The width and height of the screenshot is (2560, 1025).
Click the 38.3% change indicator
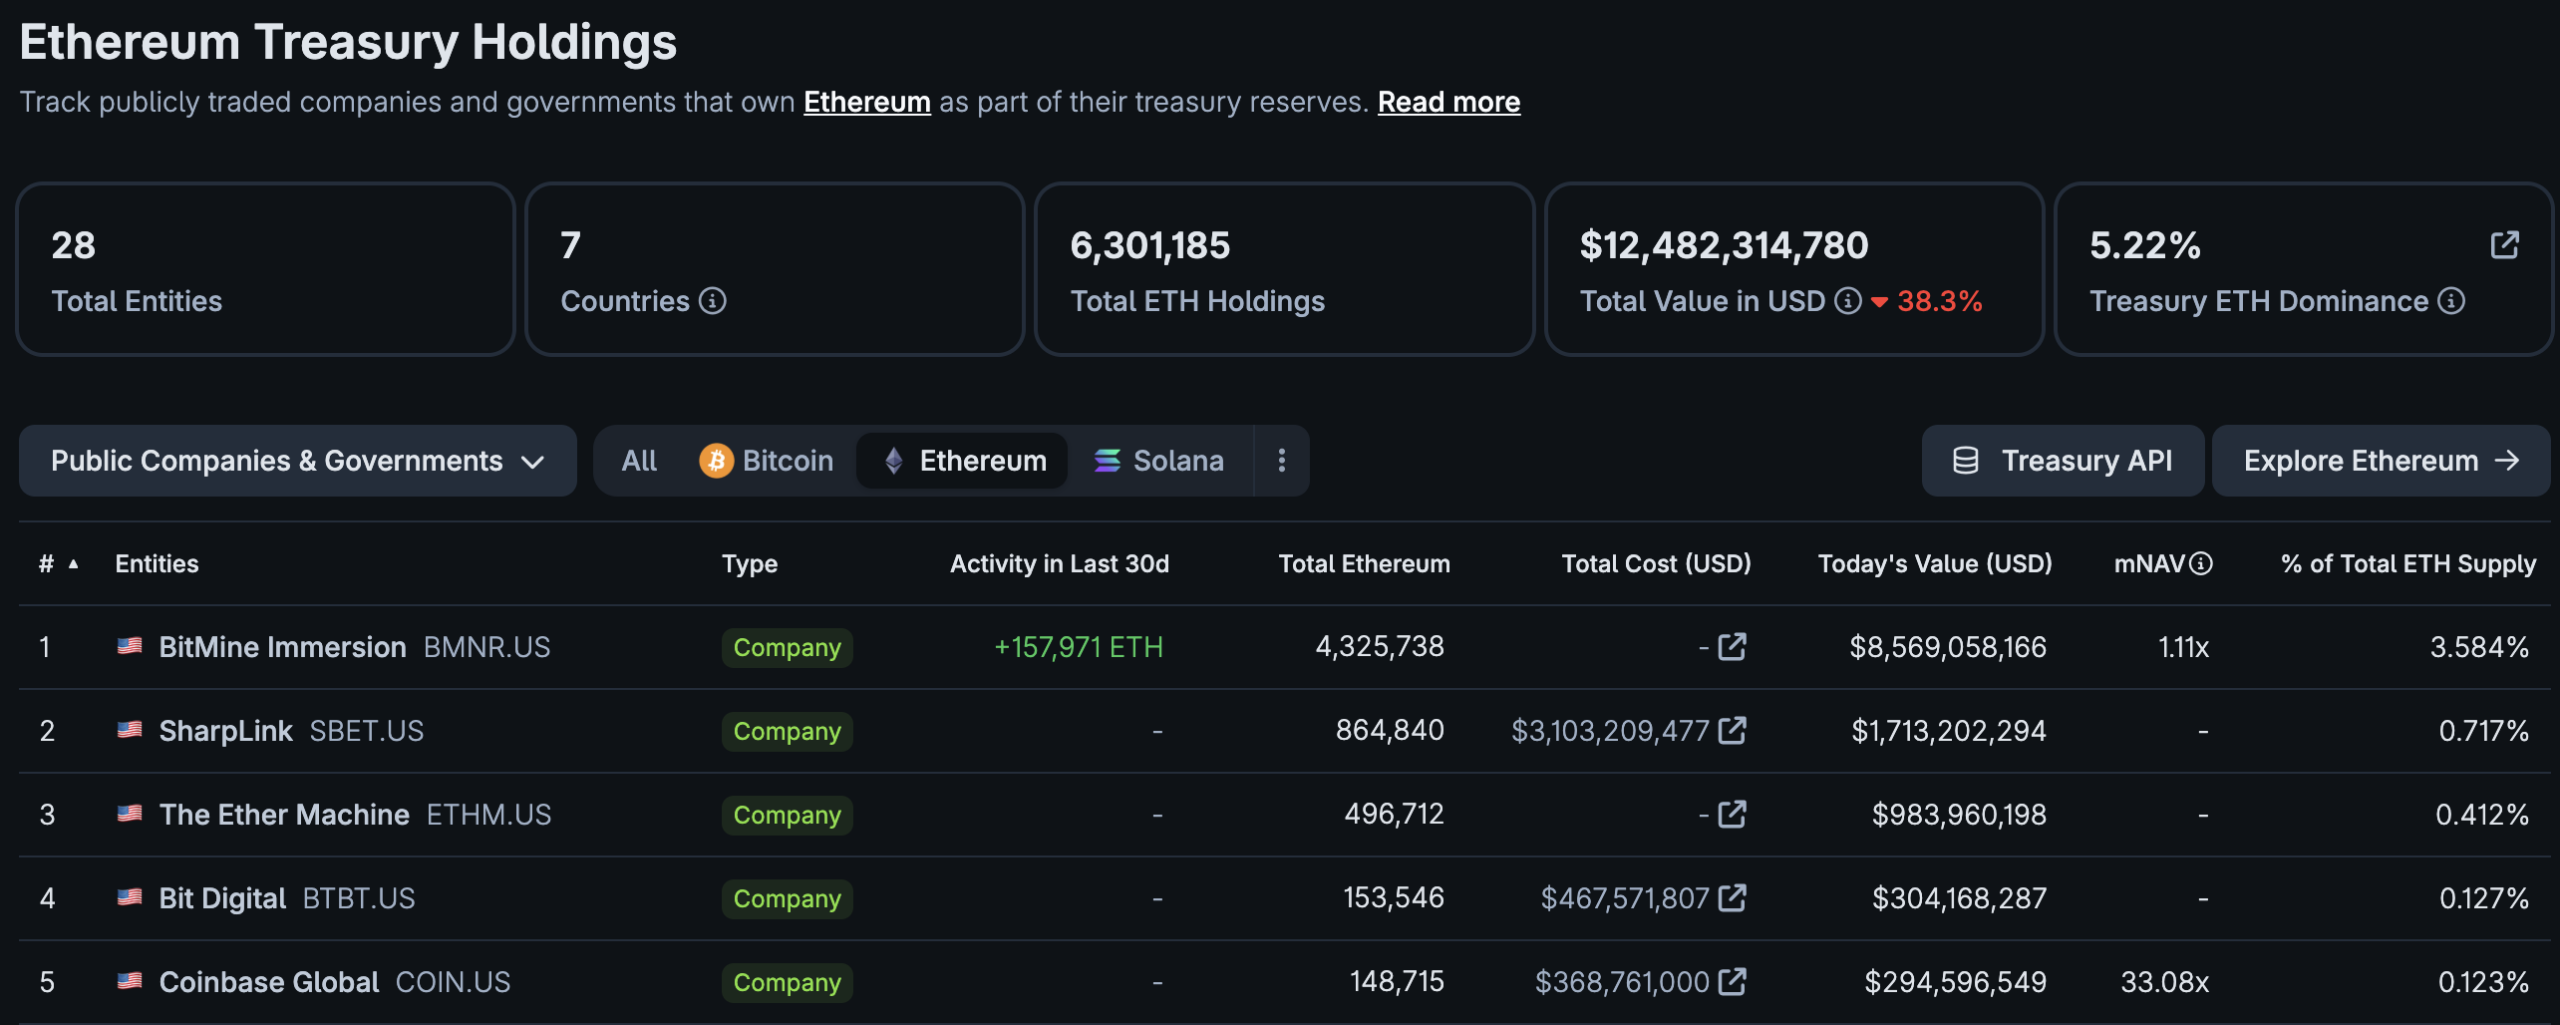1927,301
